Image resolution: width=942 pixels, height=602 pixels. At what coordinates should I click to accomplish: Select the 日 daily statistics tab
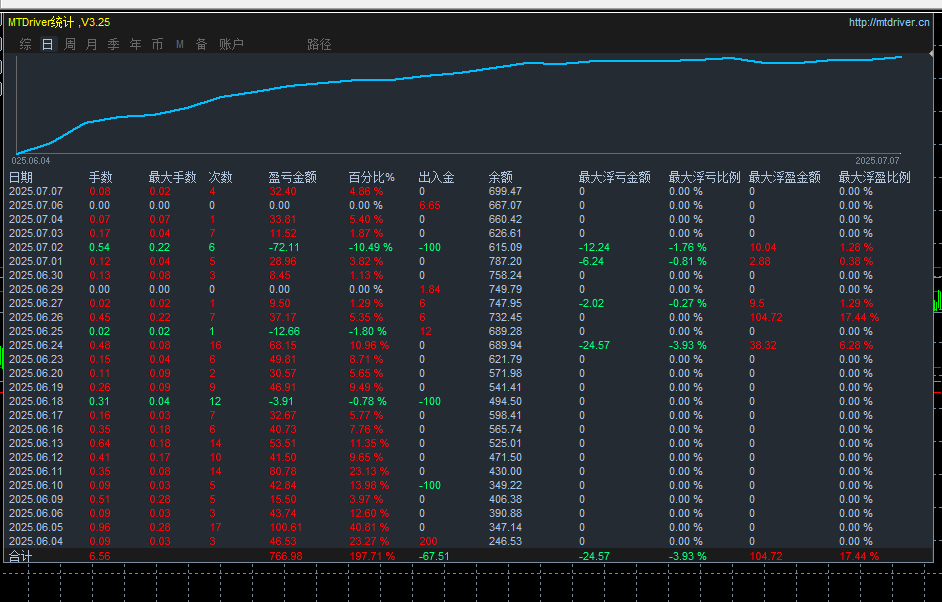point(47,44)
